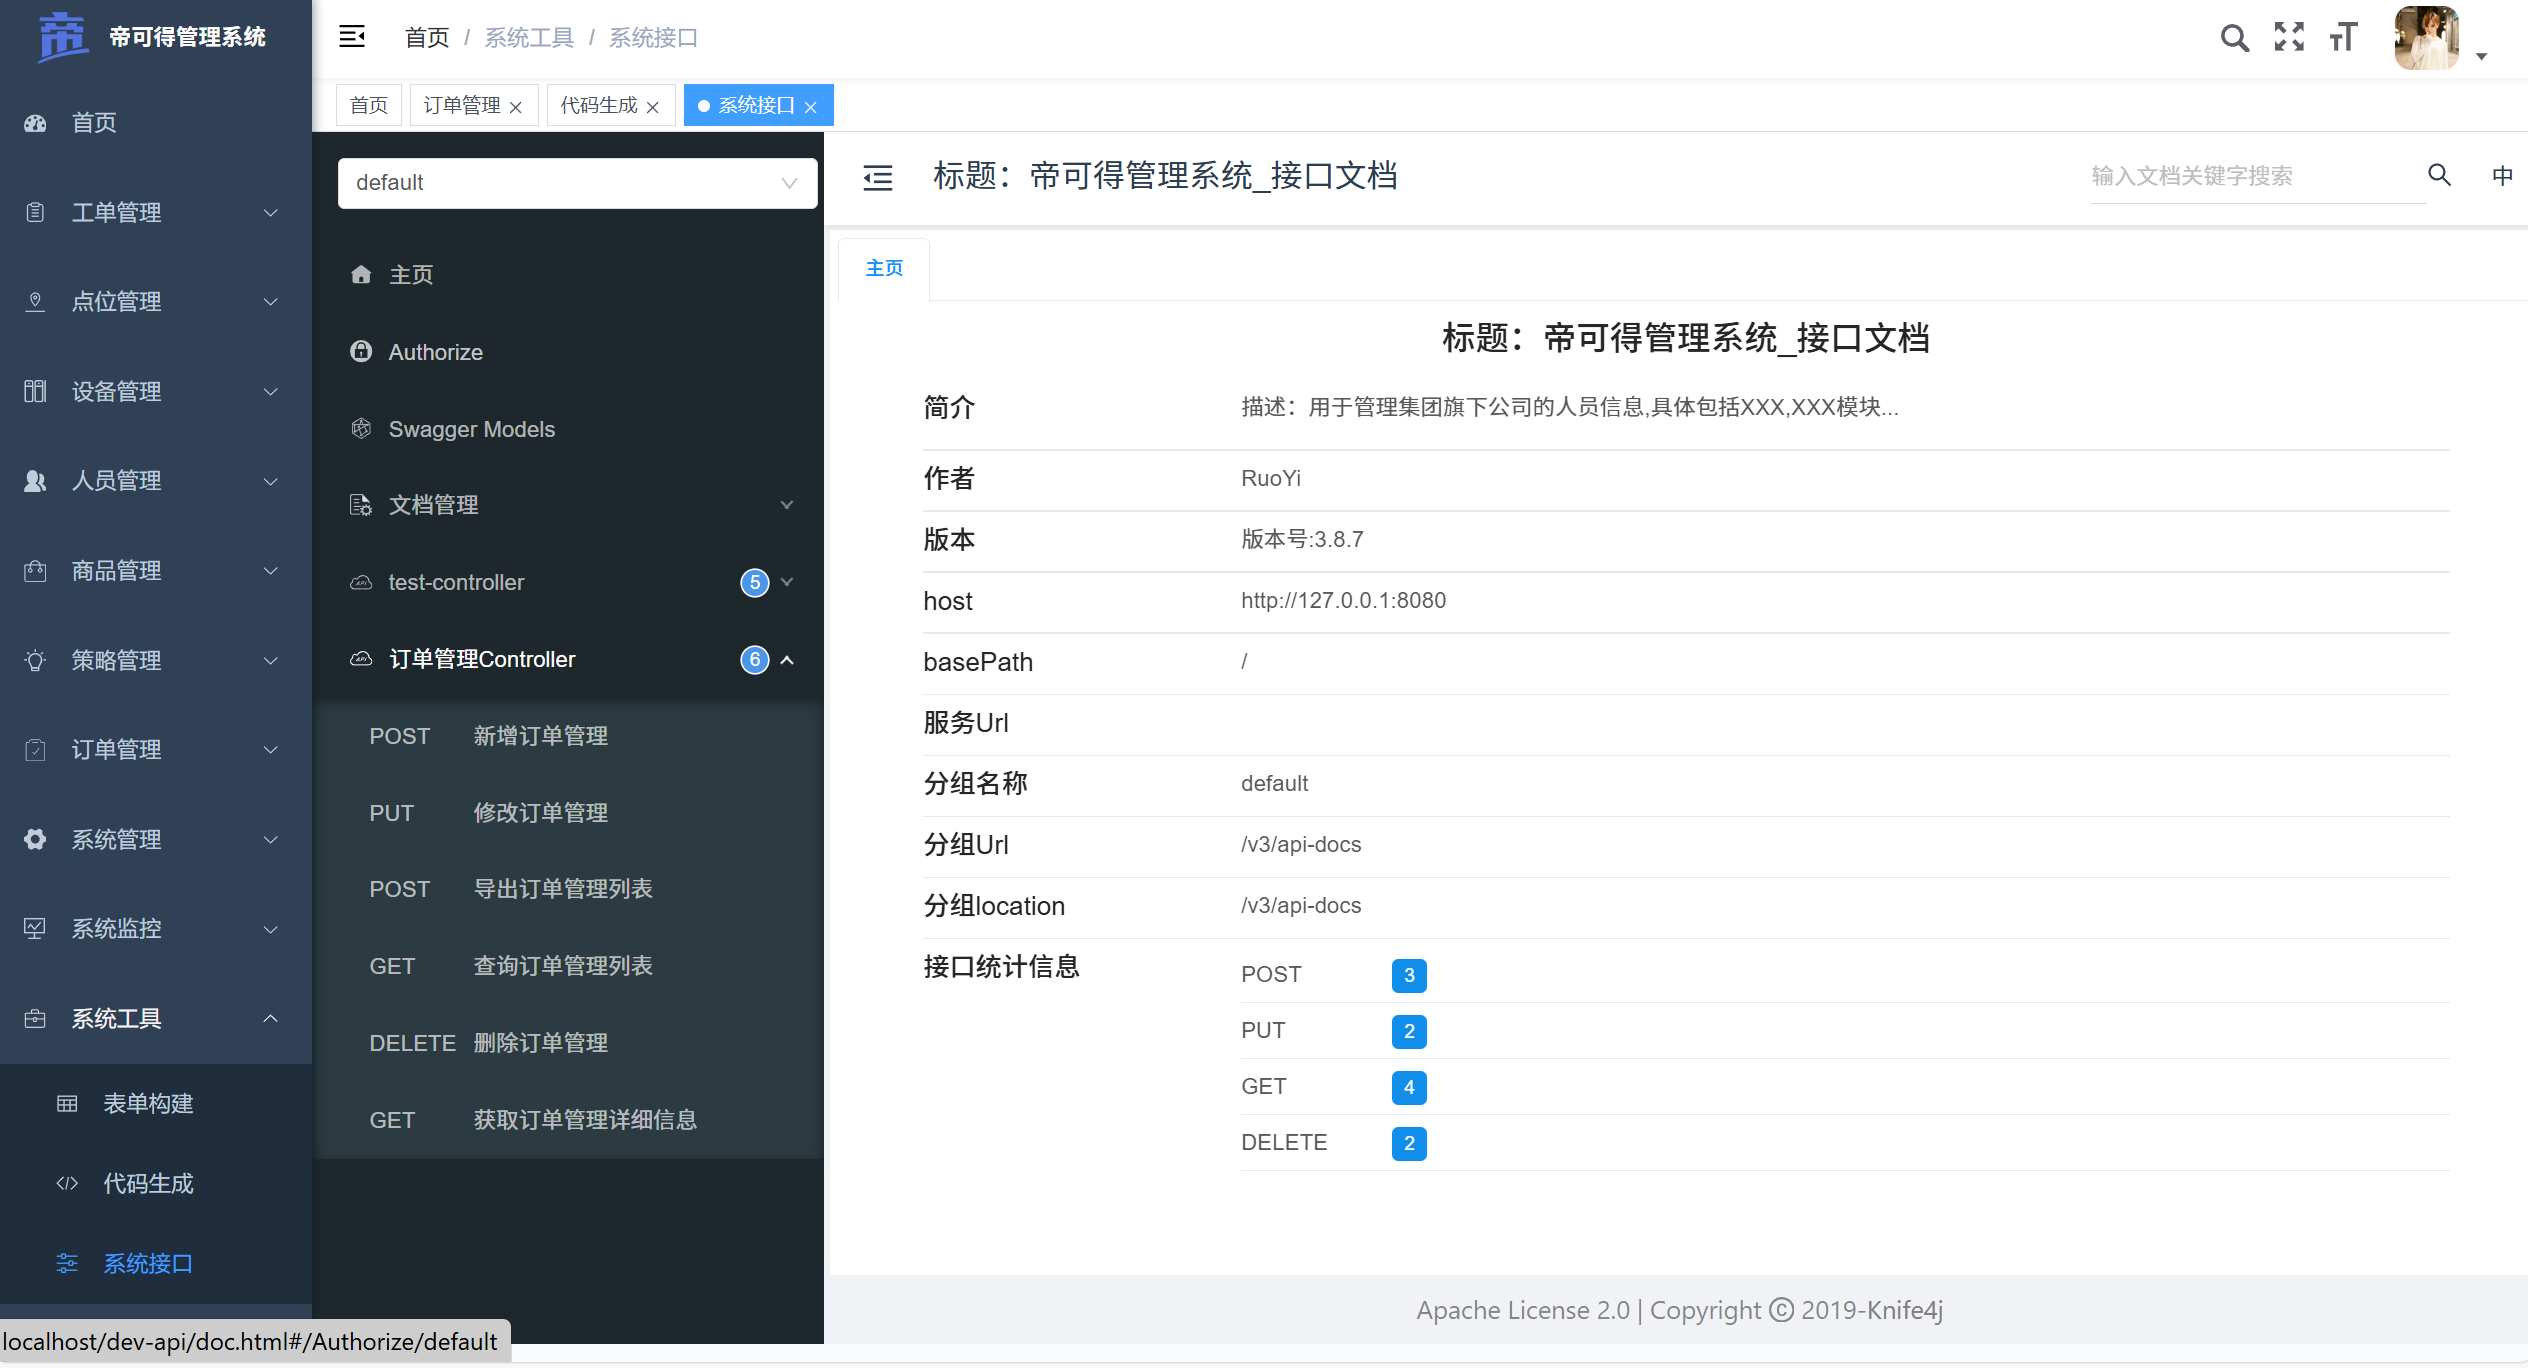
Task: Click the 系统管理 gear icon
Action: (35, 839)
